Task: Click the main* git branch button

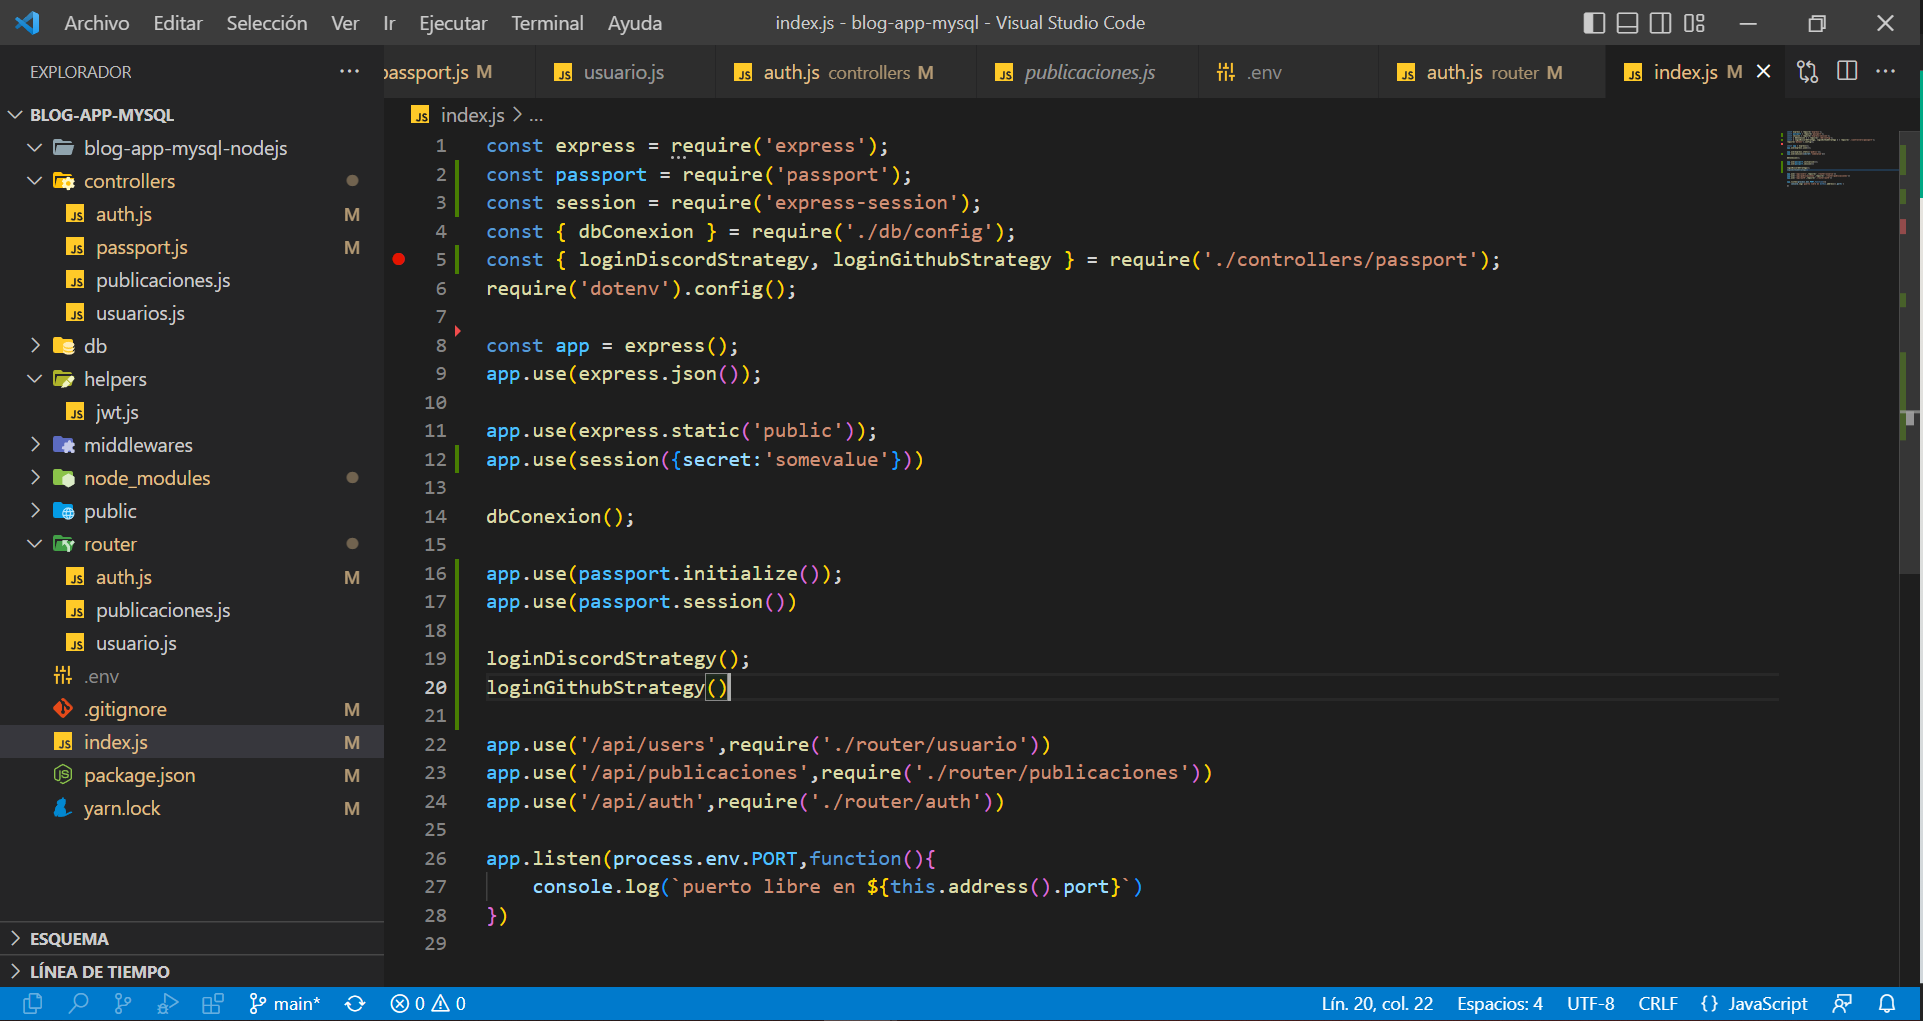Action: (285, 1003)
